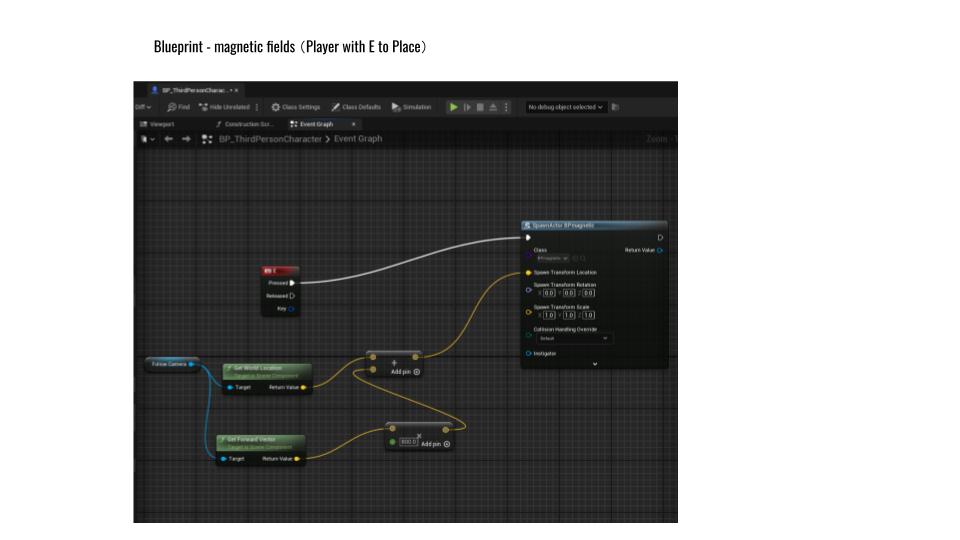Click the Stop simulation icon
This screenshot has width=960, height=540.
click(x=480, y=107)
